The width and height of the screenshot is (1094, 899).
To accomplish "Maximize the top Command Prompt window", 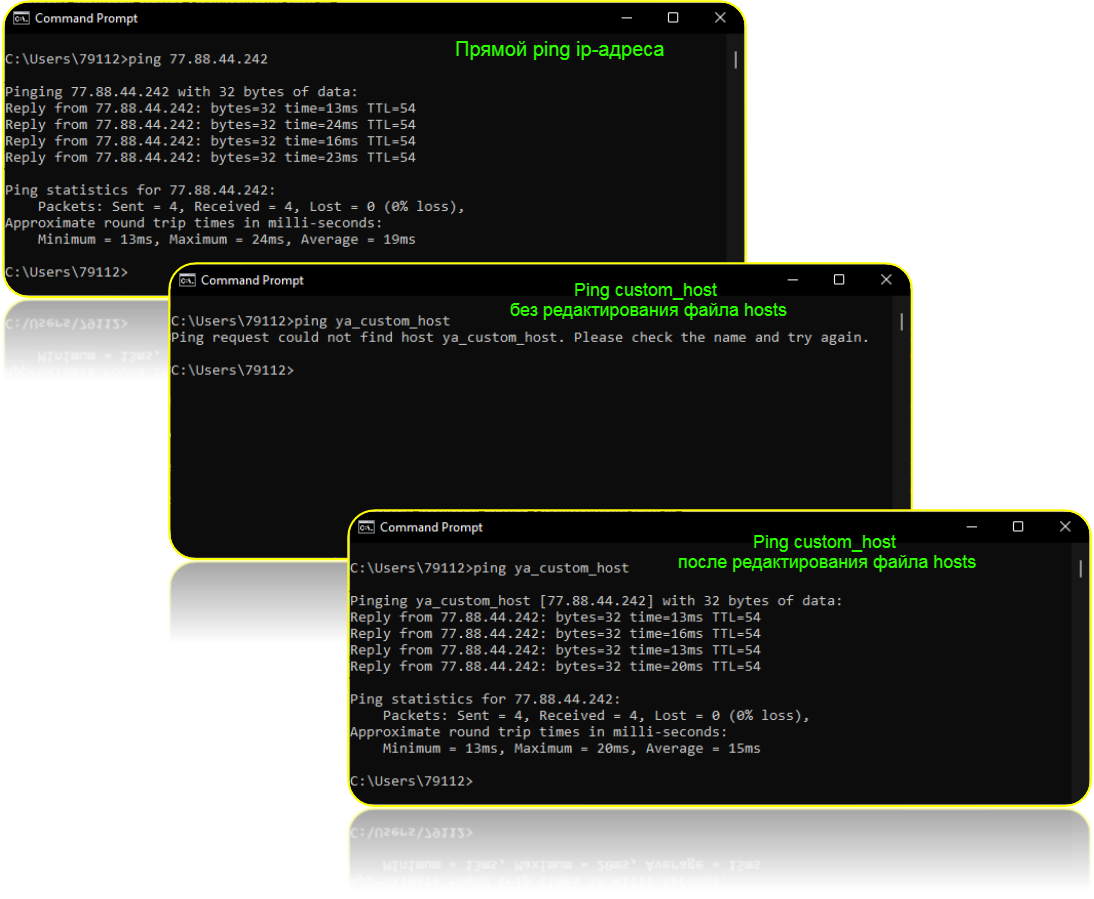I will tap(673, 18).
